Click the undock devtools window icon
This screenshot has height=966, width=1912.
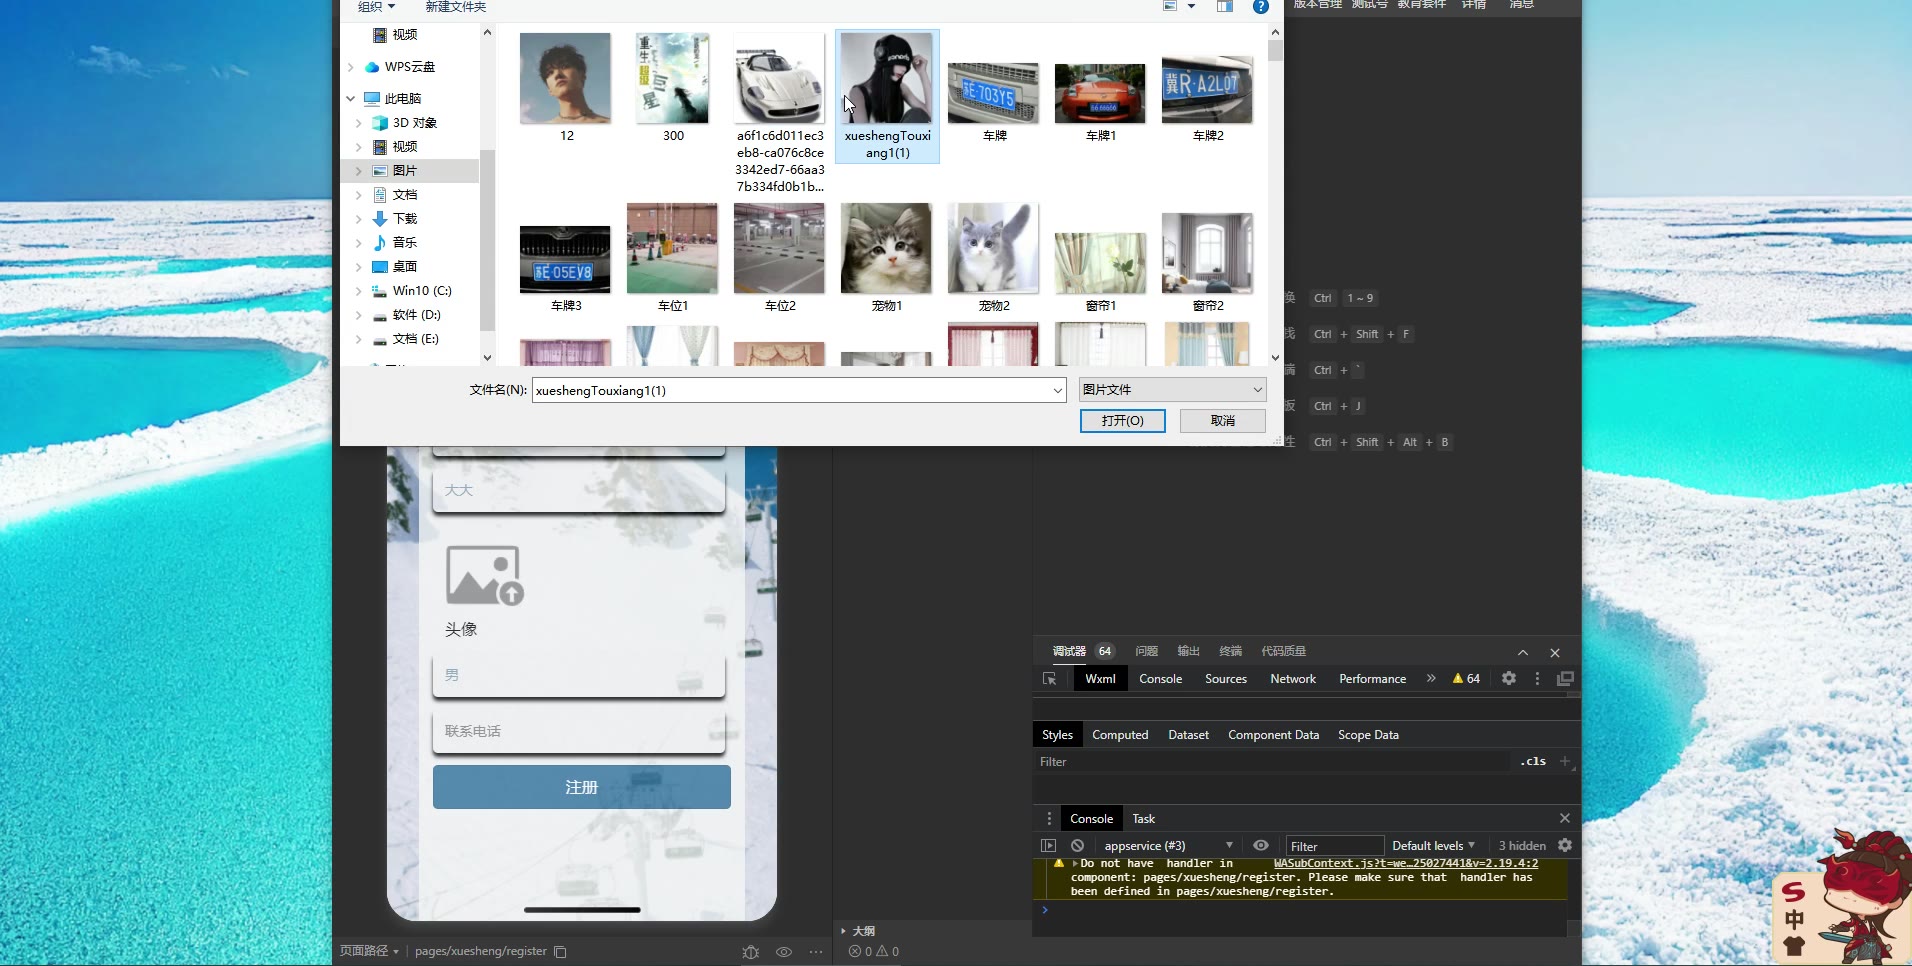pos(1565,679)
